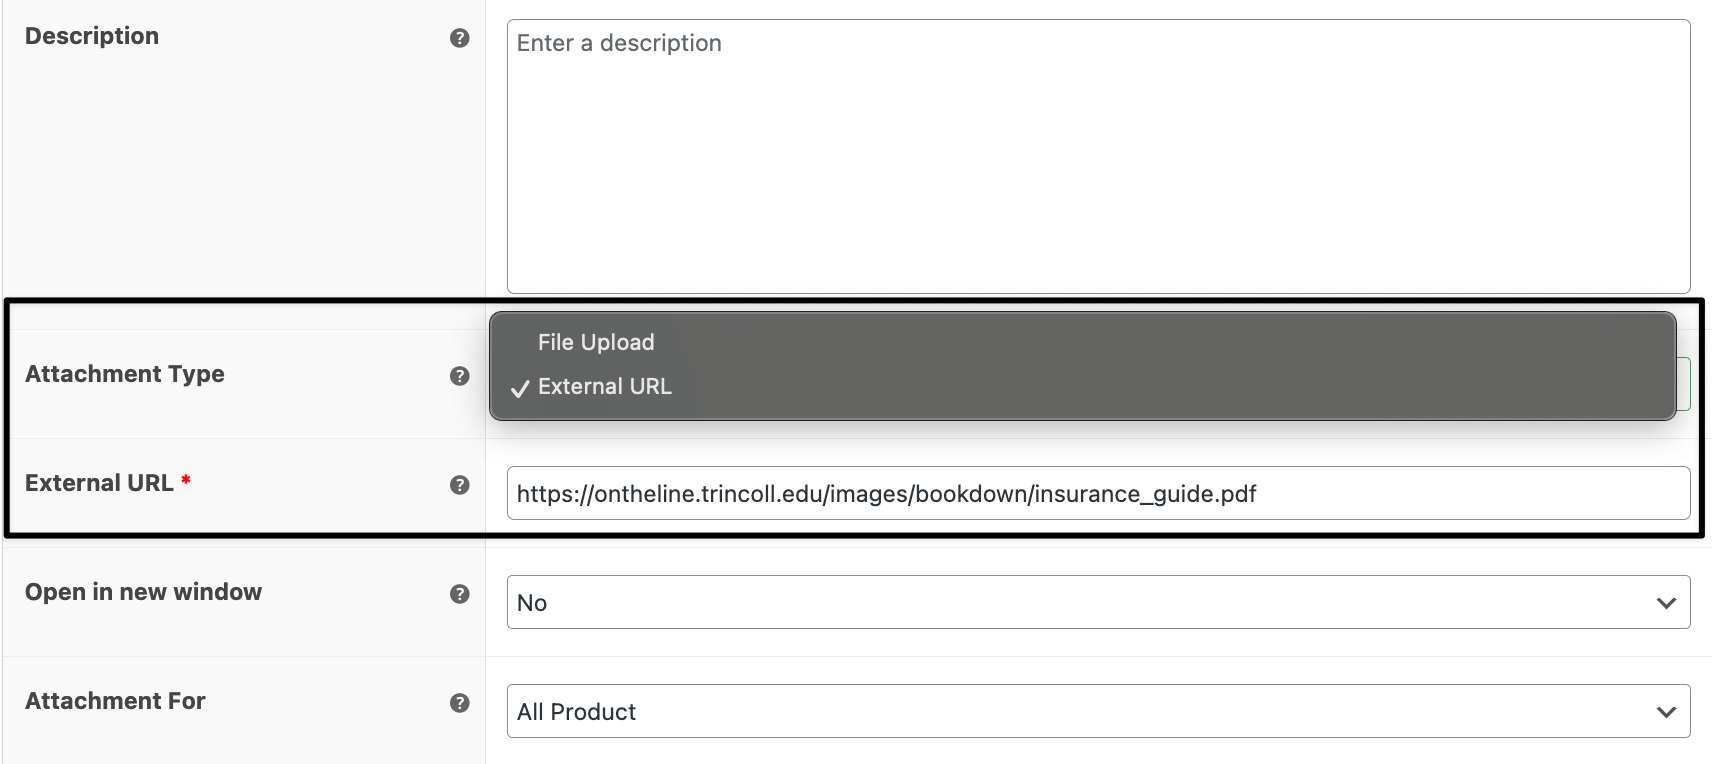
Task: Show help tooltip for Attachment For
Action: tap(460, 703)
